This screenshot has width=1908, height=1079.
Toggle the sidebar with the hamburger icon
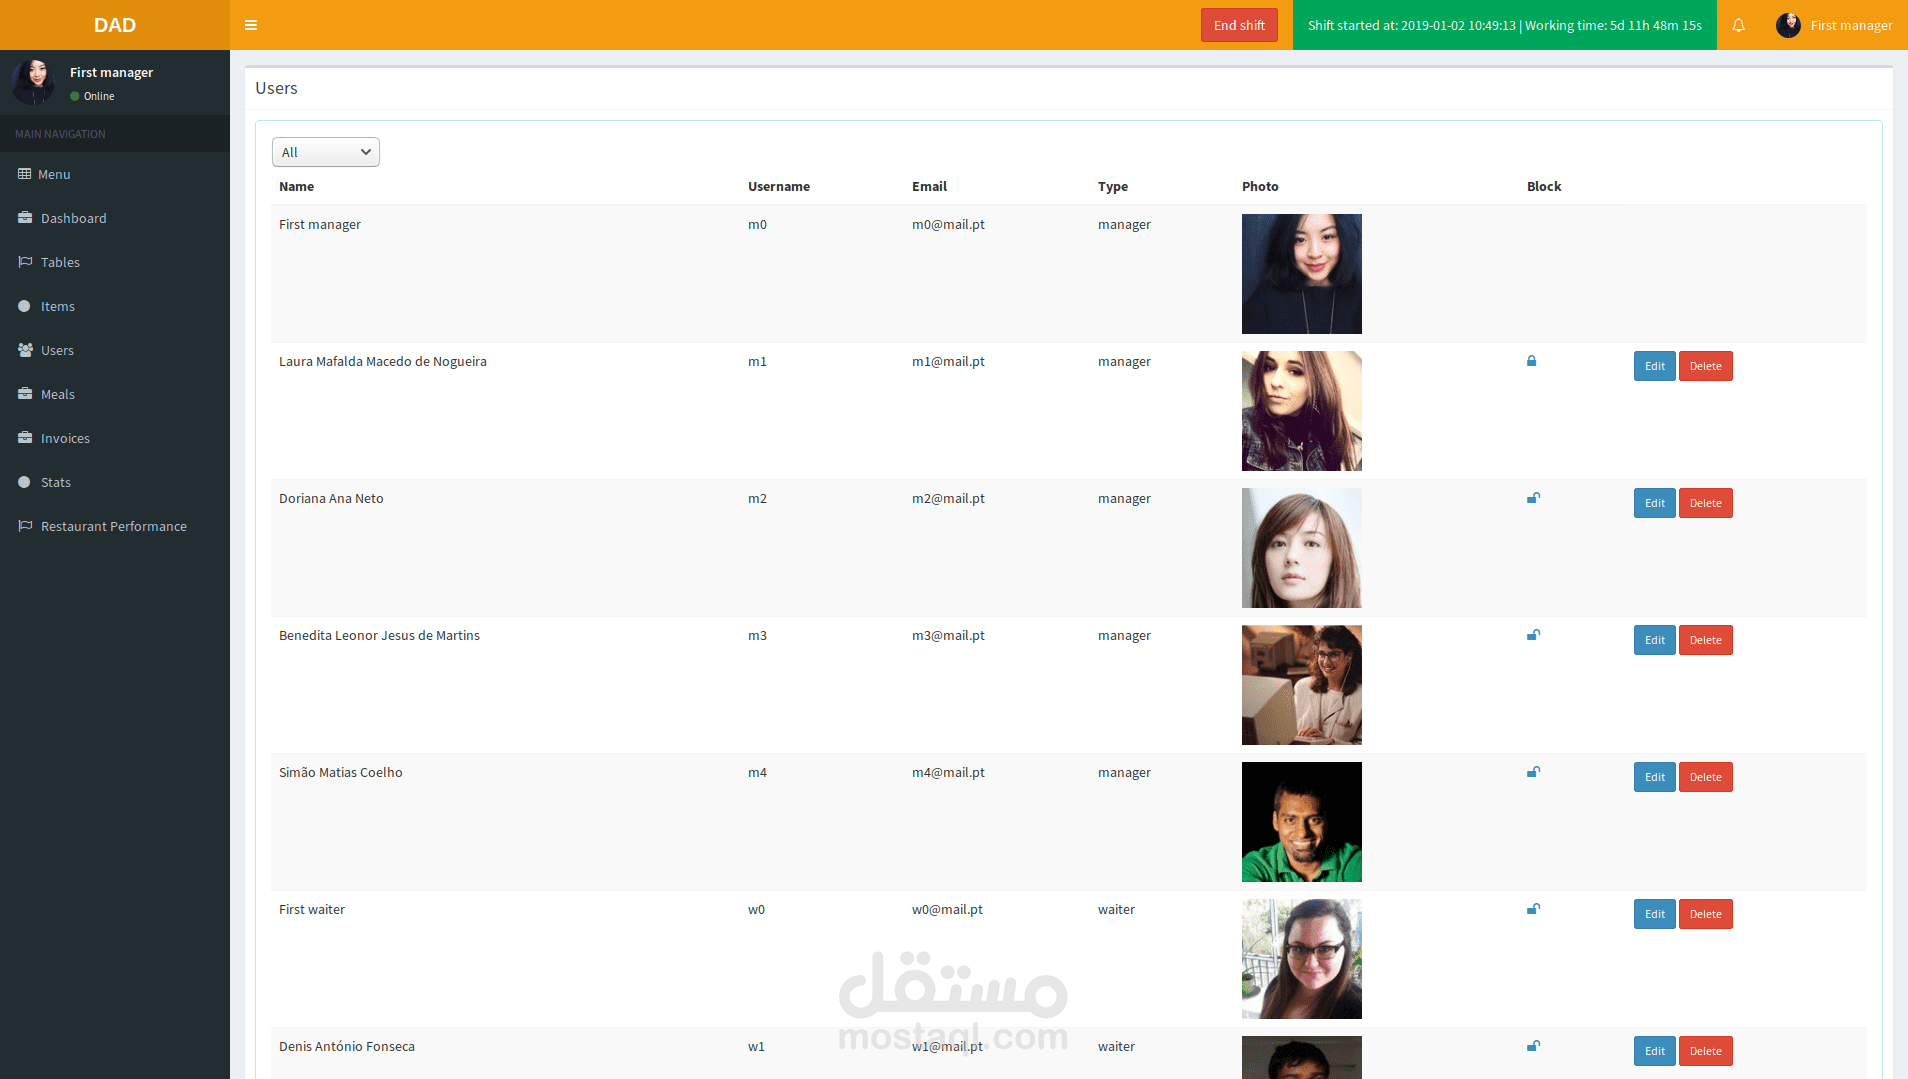(251, 25)
